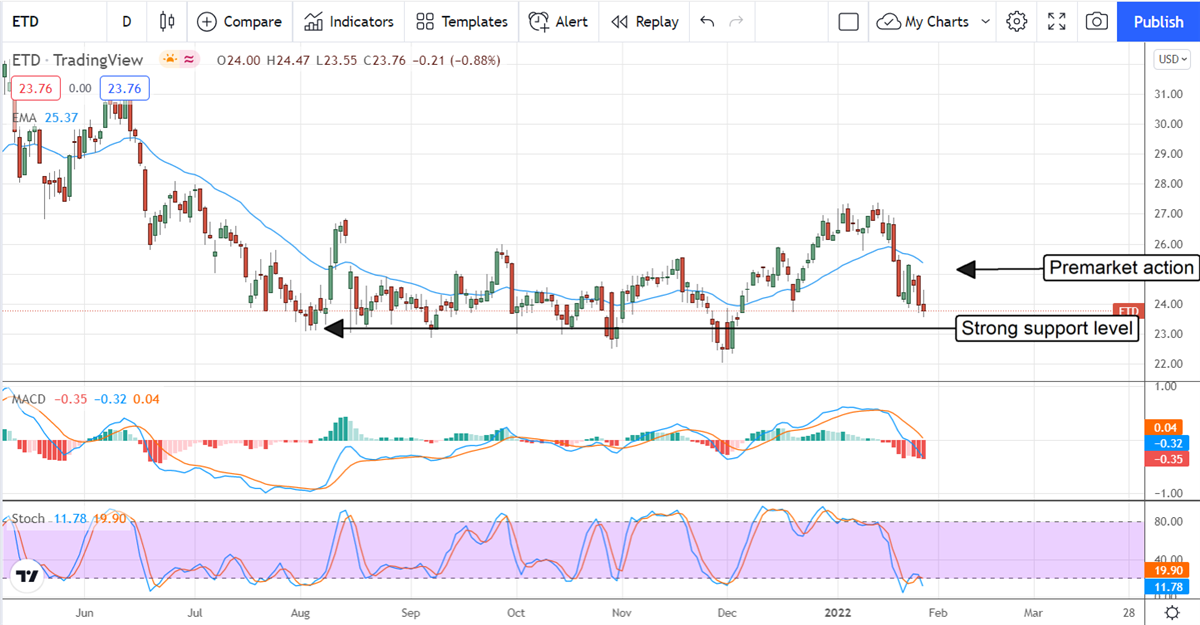Click the Redo arrow in toolbar
This screenshot has height=625, width=1200.
737,21
